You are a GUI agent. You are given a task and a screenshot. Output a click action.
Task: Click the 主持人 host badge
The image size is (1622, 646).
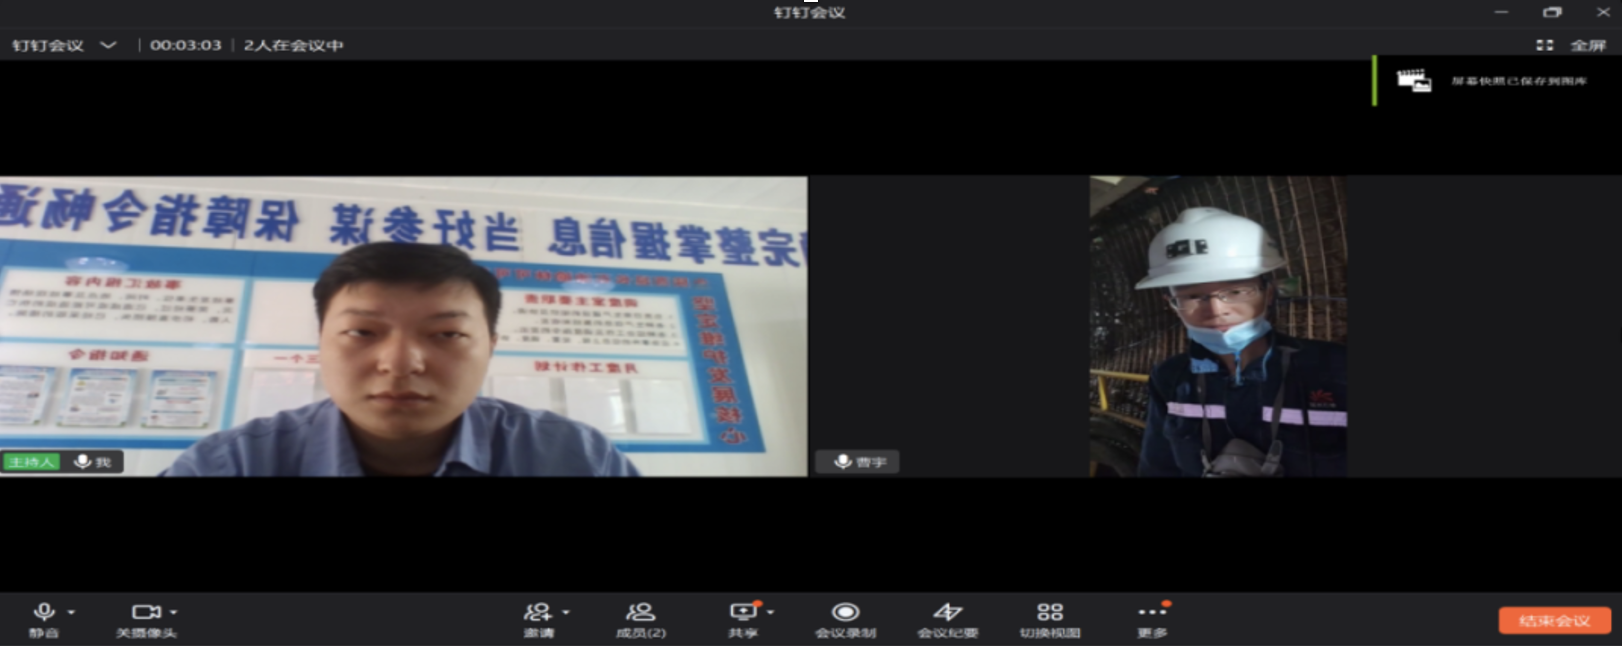coord(31,462)
